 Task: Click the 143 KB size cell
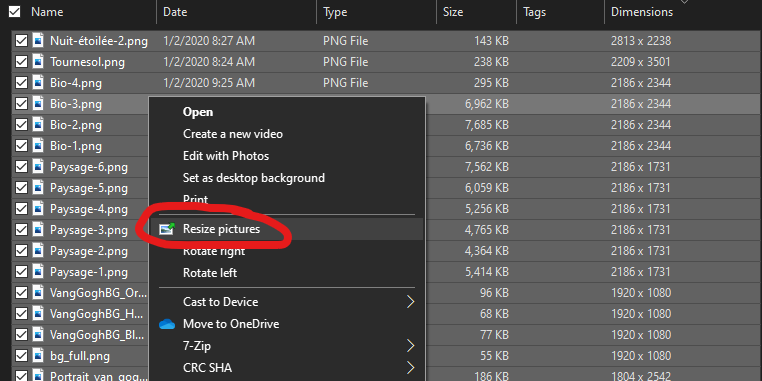click(x=492, y=41)
